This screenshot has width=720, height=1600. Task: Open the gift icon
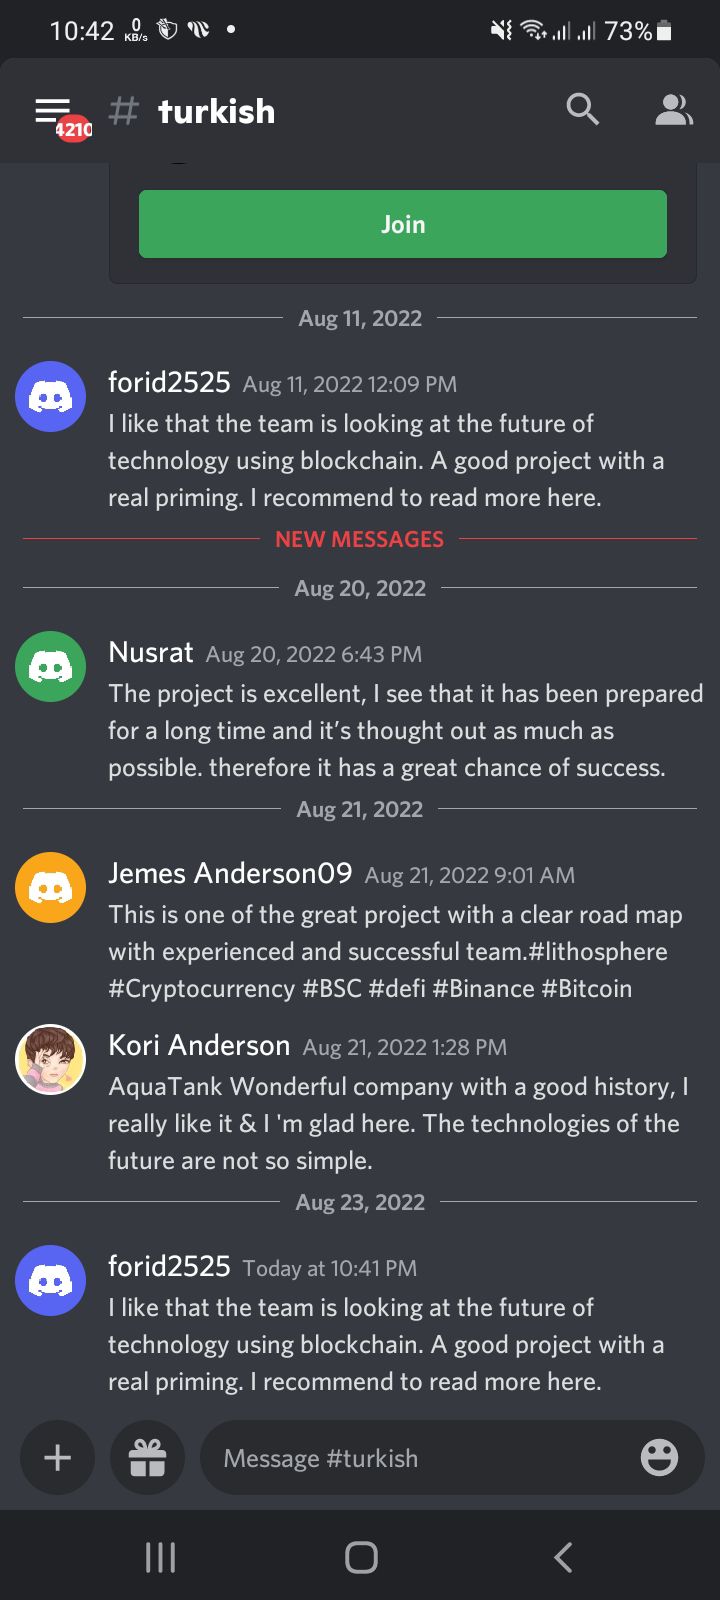click(147, 1458)
